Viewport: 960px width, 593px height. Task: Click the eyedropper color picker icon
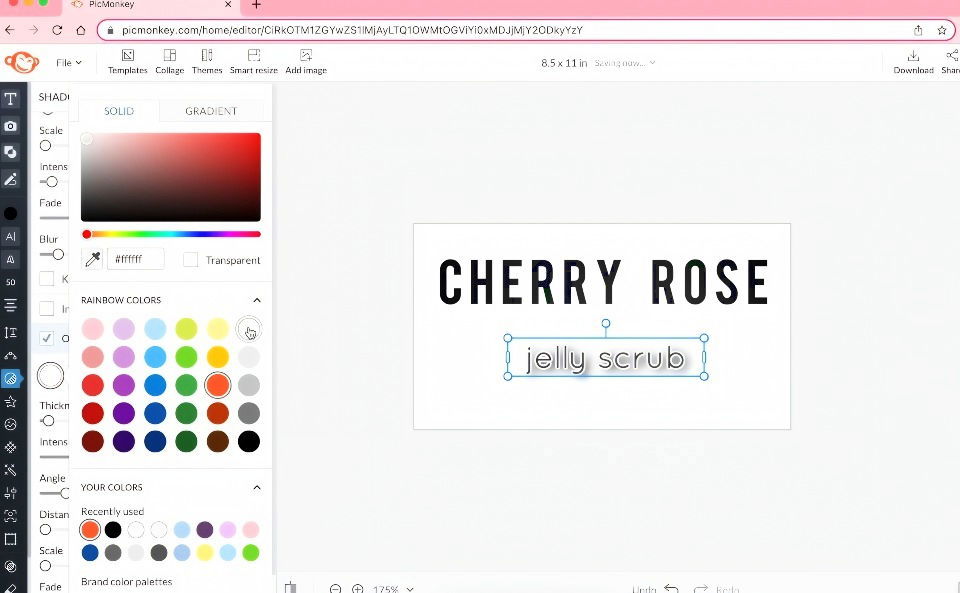tap(92, 260)
